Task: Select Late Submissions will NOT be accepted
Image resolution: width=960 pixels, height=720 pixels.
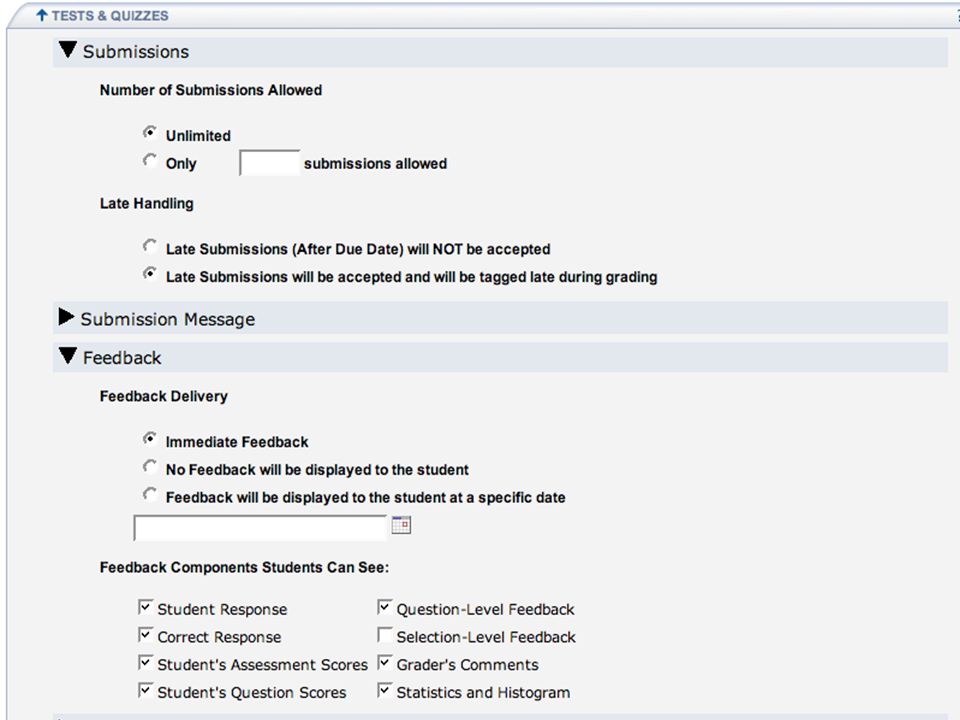Action: [149, 246]
